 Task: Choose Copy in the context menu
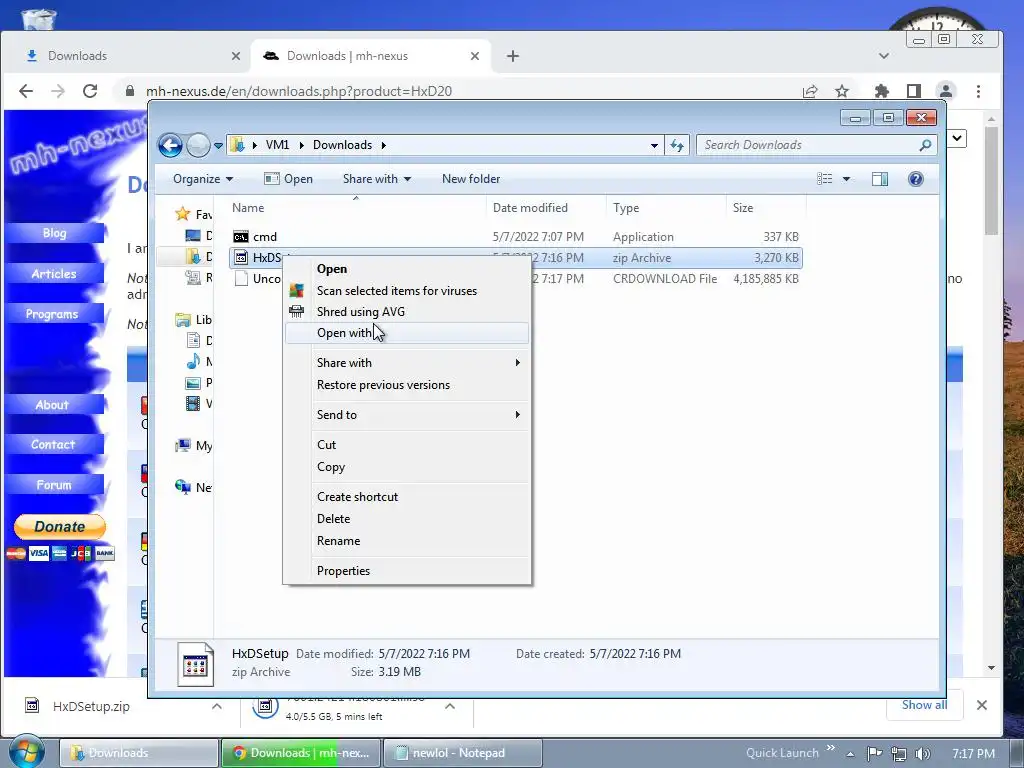click(x=407, y=467)
